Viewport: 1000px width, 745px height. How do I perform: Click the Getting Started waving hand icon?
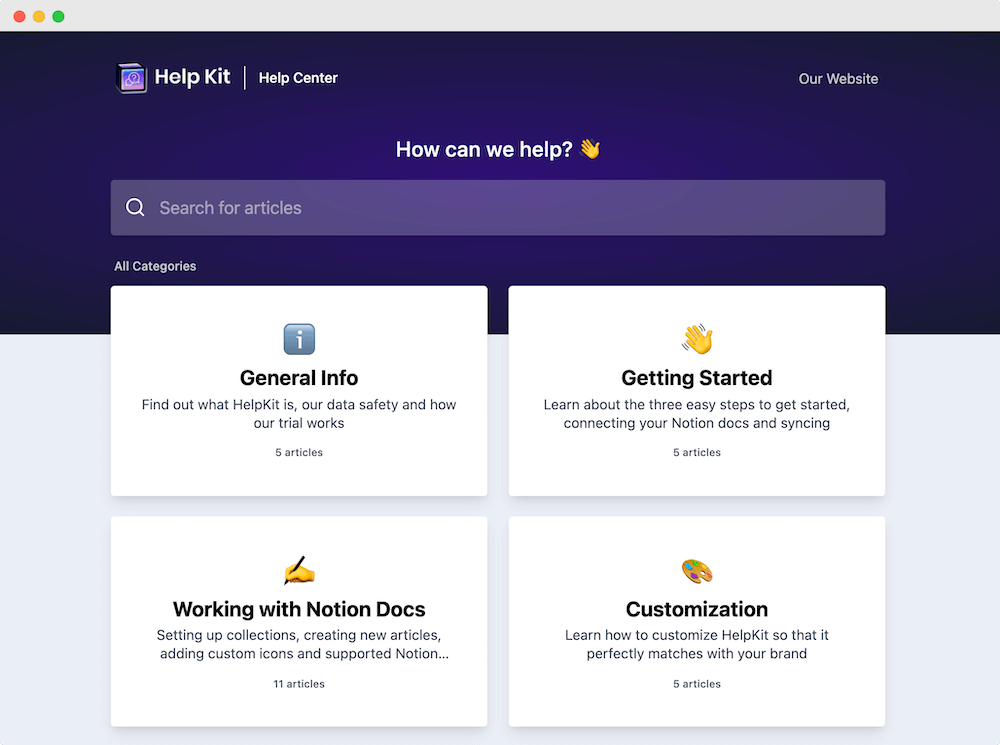(697, 339)
